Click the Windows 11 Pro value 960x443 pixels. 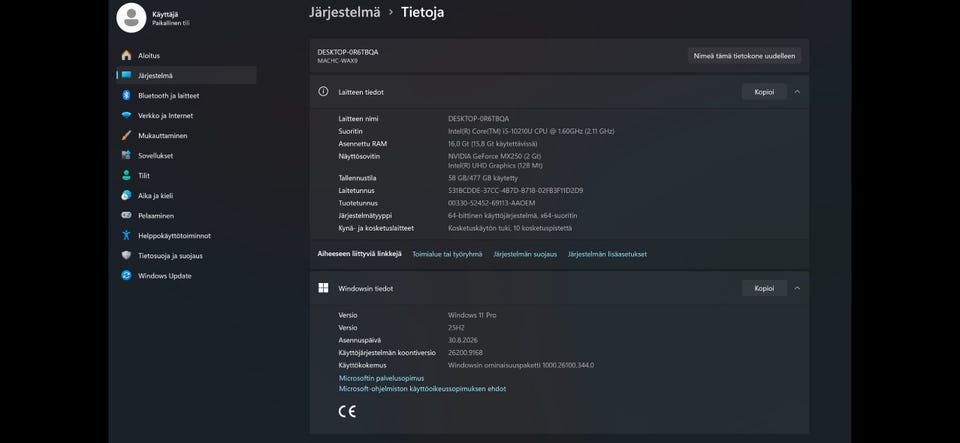(x=472, y=315)
